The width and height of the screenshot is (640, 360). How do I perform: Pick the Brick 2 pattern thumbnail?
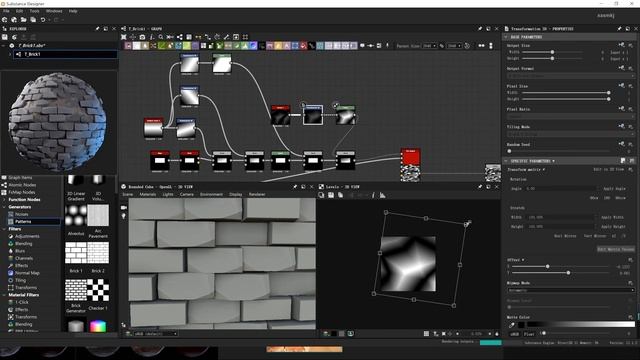click(x=98, y=253)
